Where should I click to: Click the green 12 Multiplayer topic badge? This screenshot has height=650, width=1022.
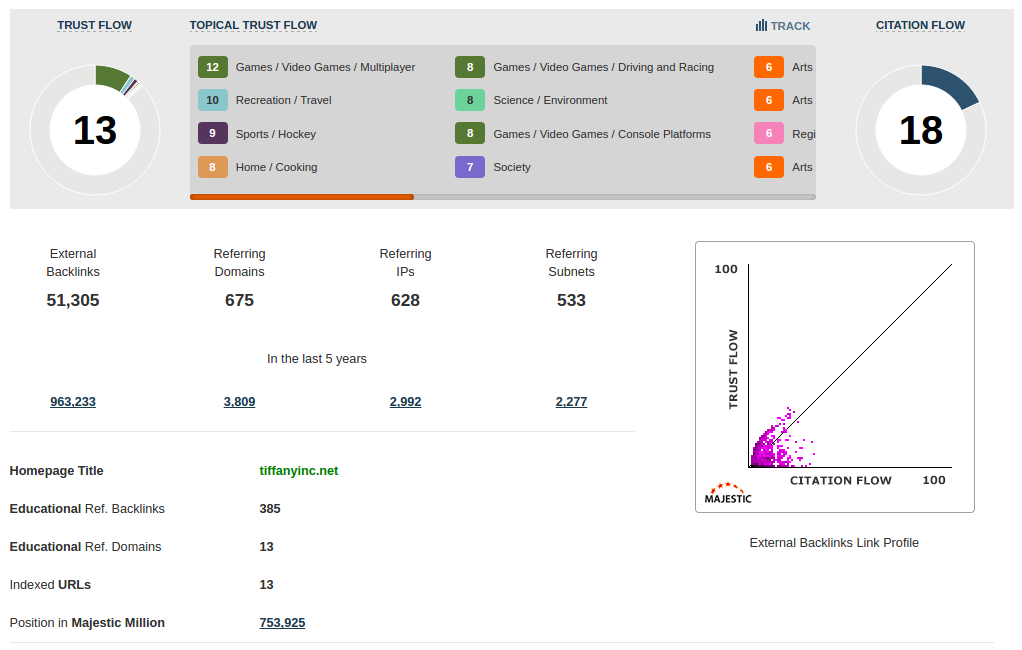coord(212,67)
